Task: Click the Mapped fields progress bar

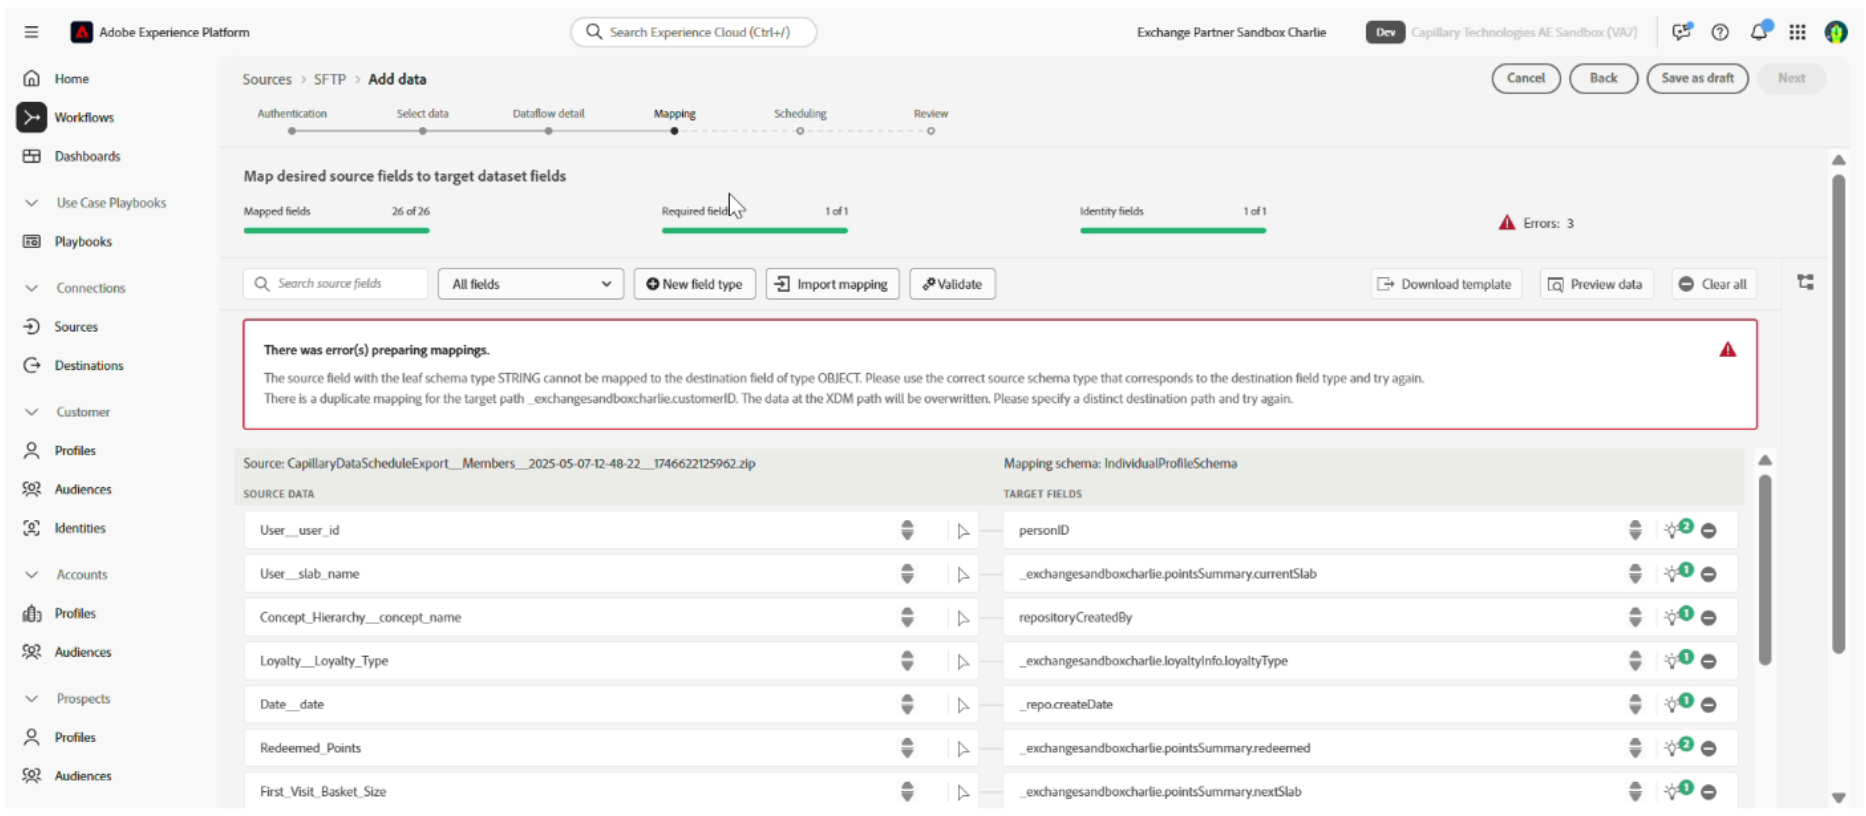Action: point(336,230)
